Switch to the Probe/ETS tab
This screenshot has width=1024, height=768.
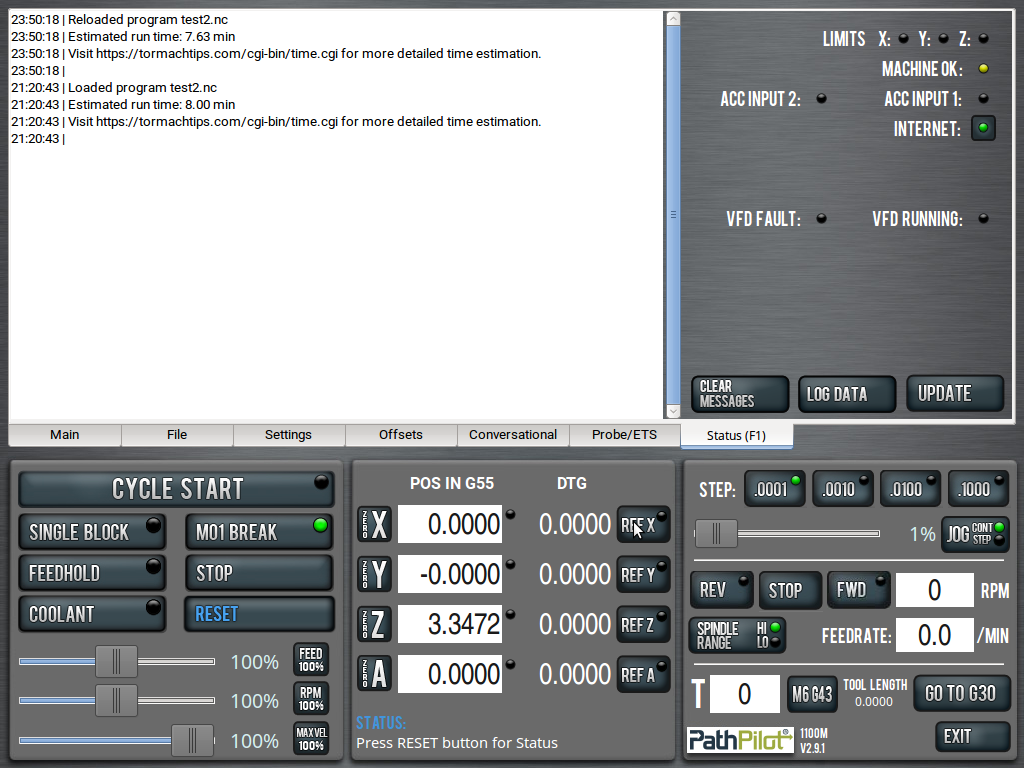pyautogui.click(x=624, y=435)
